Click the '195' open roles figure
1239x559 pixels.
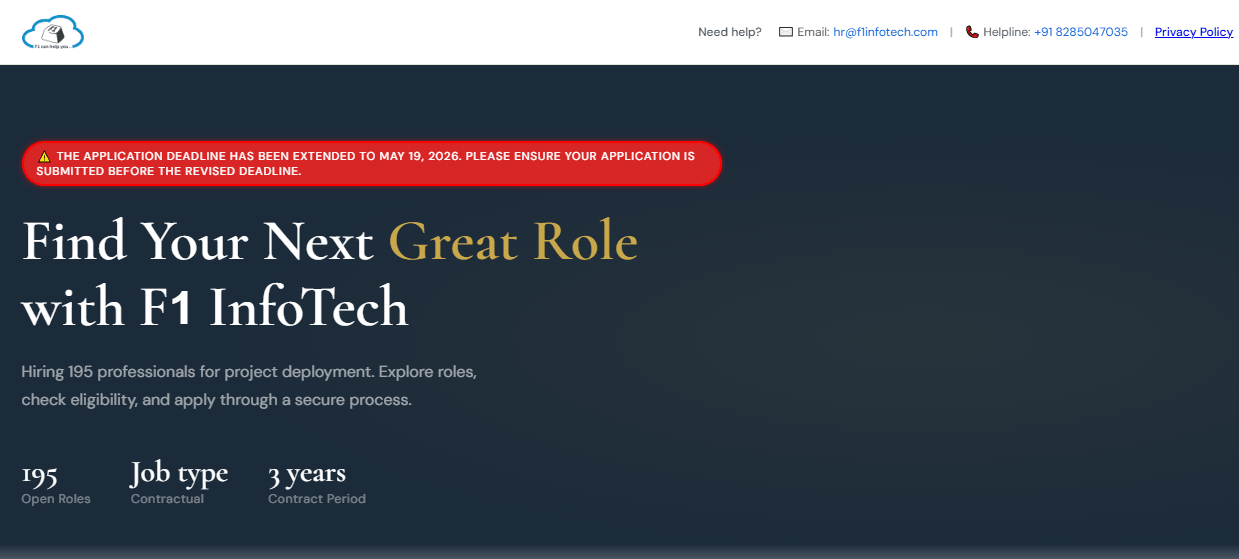pyautogui.click(x=40, y=474)
